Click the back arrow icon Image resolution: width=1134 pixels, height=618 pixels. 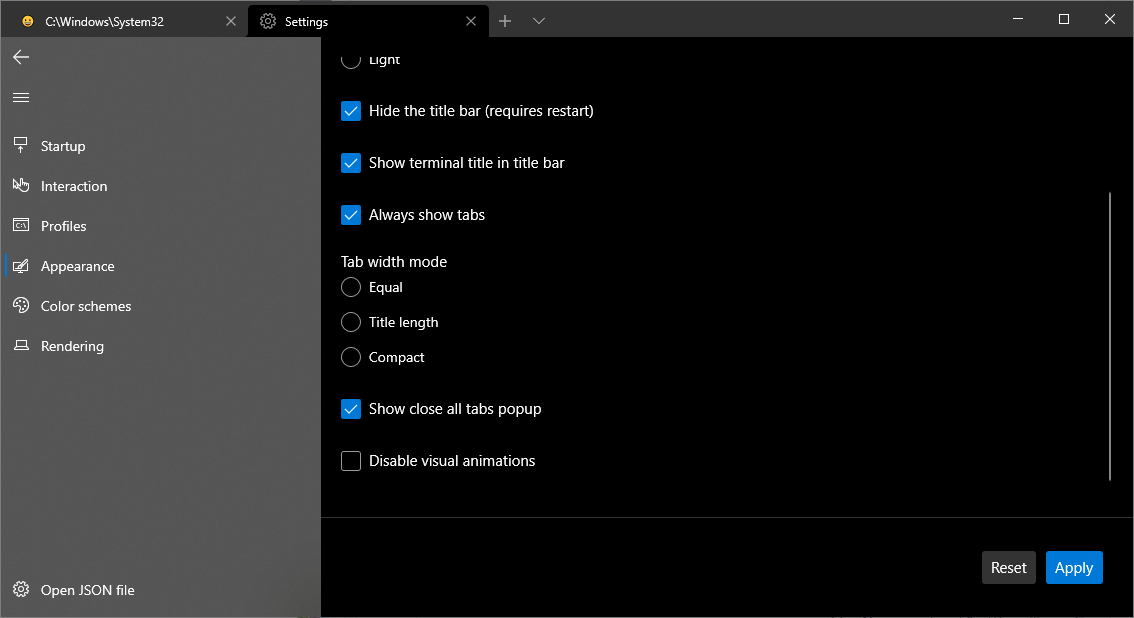21,57
